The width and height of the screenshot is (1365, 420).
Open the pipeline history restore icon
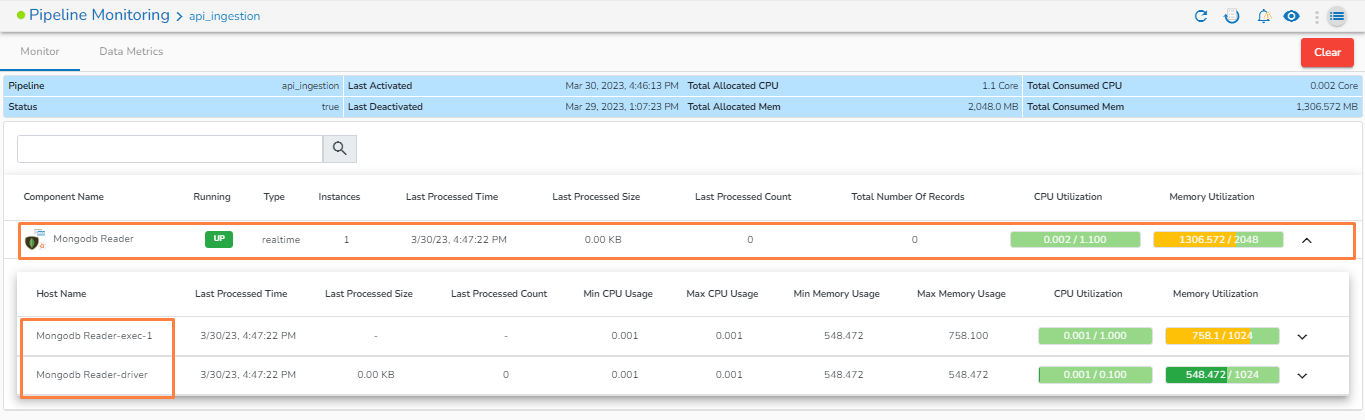pyautogui.click(x=1232, y=16)
